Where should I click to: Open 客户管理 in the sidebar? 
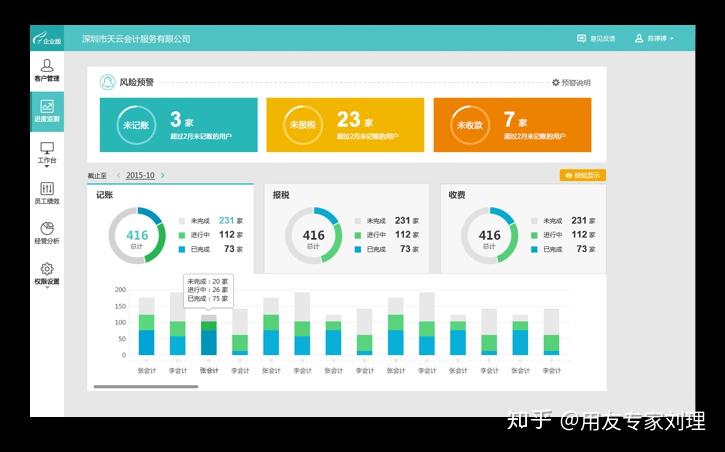tap(47, 71)
